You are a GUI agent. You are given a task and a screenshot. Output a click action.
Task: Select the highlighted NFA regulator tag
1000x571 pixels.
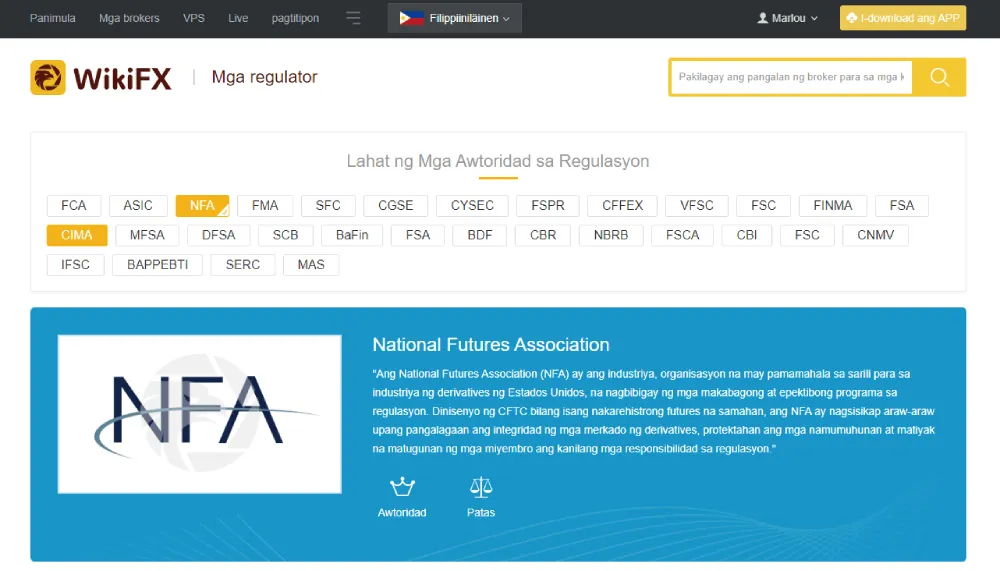pos(202,205)
